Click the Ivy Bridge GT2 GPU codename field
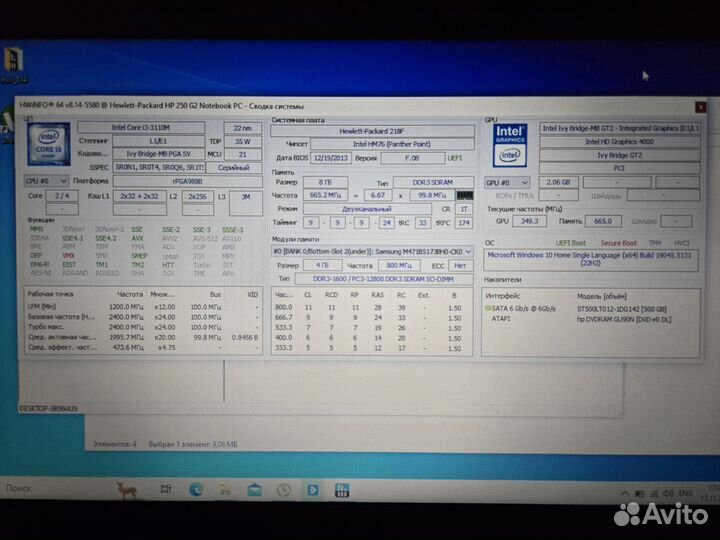Screen dimensions: 720x540 (619, 155)
